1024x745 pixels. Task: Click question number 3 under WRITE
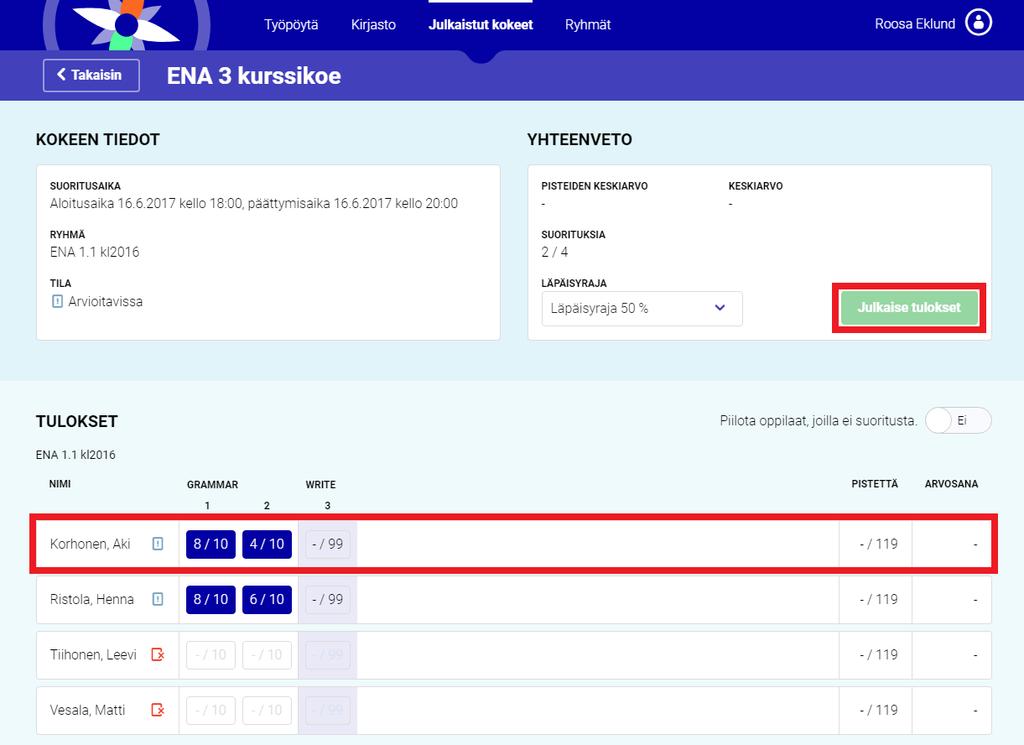(327, 505)
